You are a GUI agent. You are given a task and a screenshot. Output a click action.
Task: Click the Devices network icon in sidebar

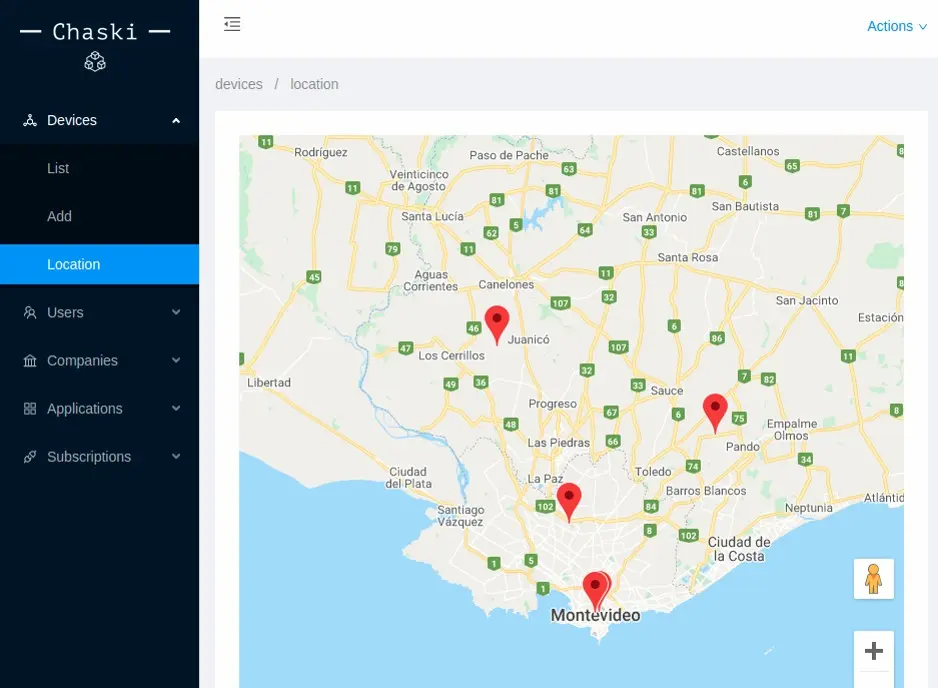[x=30, y=121]
